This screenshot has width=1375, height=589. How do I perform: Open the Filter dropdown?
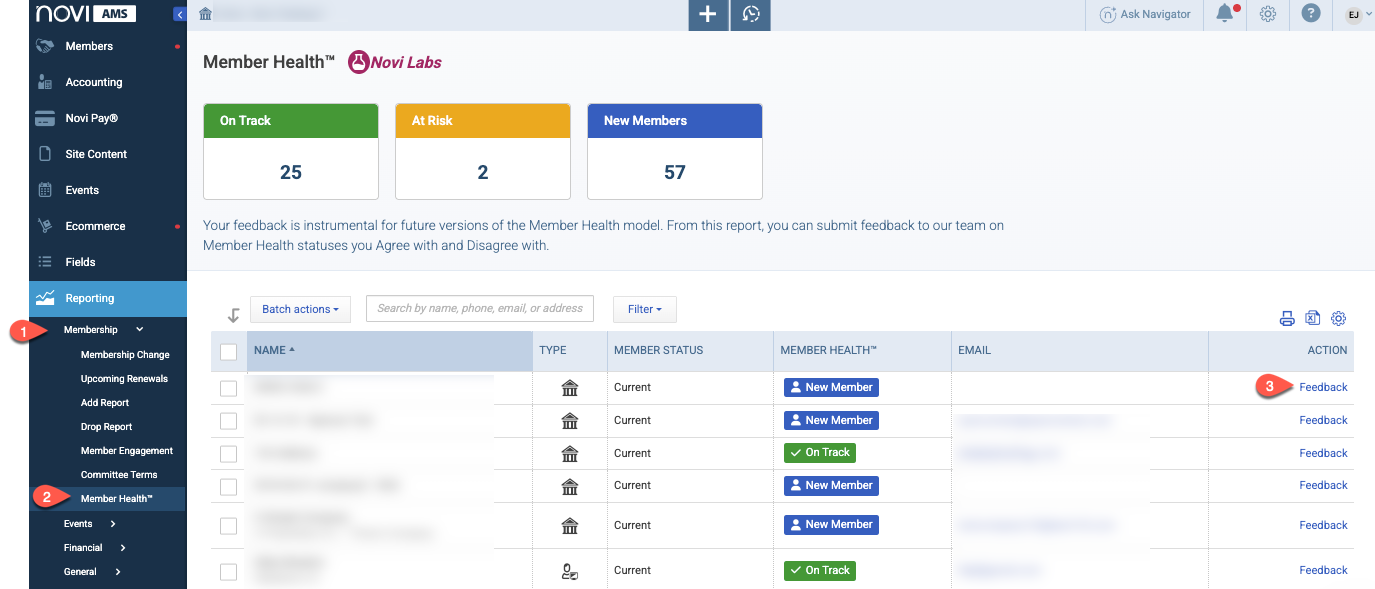point(645,309)
